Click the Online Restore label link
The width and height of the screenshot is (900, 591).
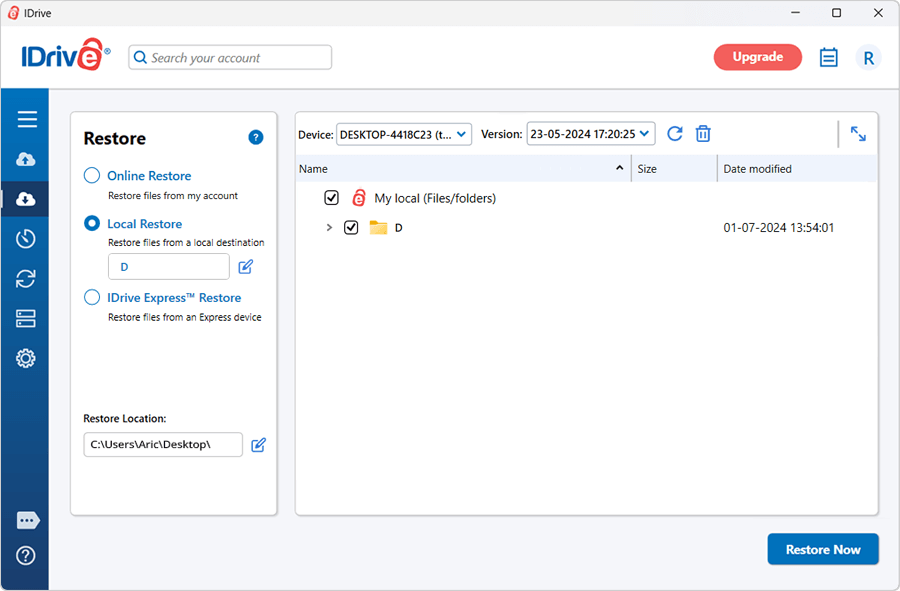(x=149, y=176)
